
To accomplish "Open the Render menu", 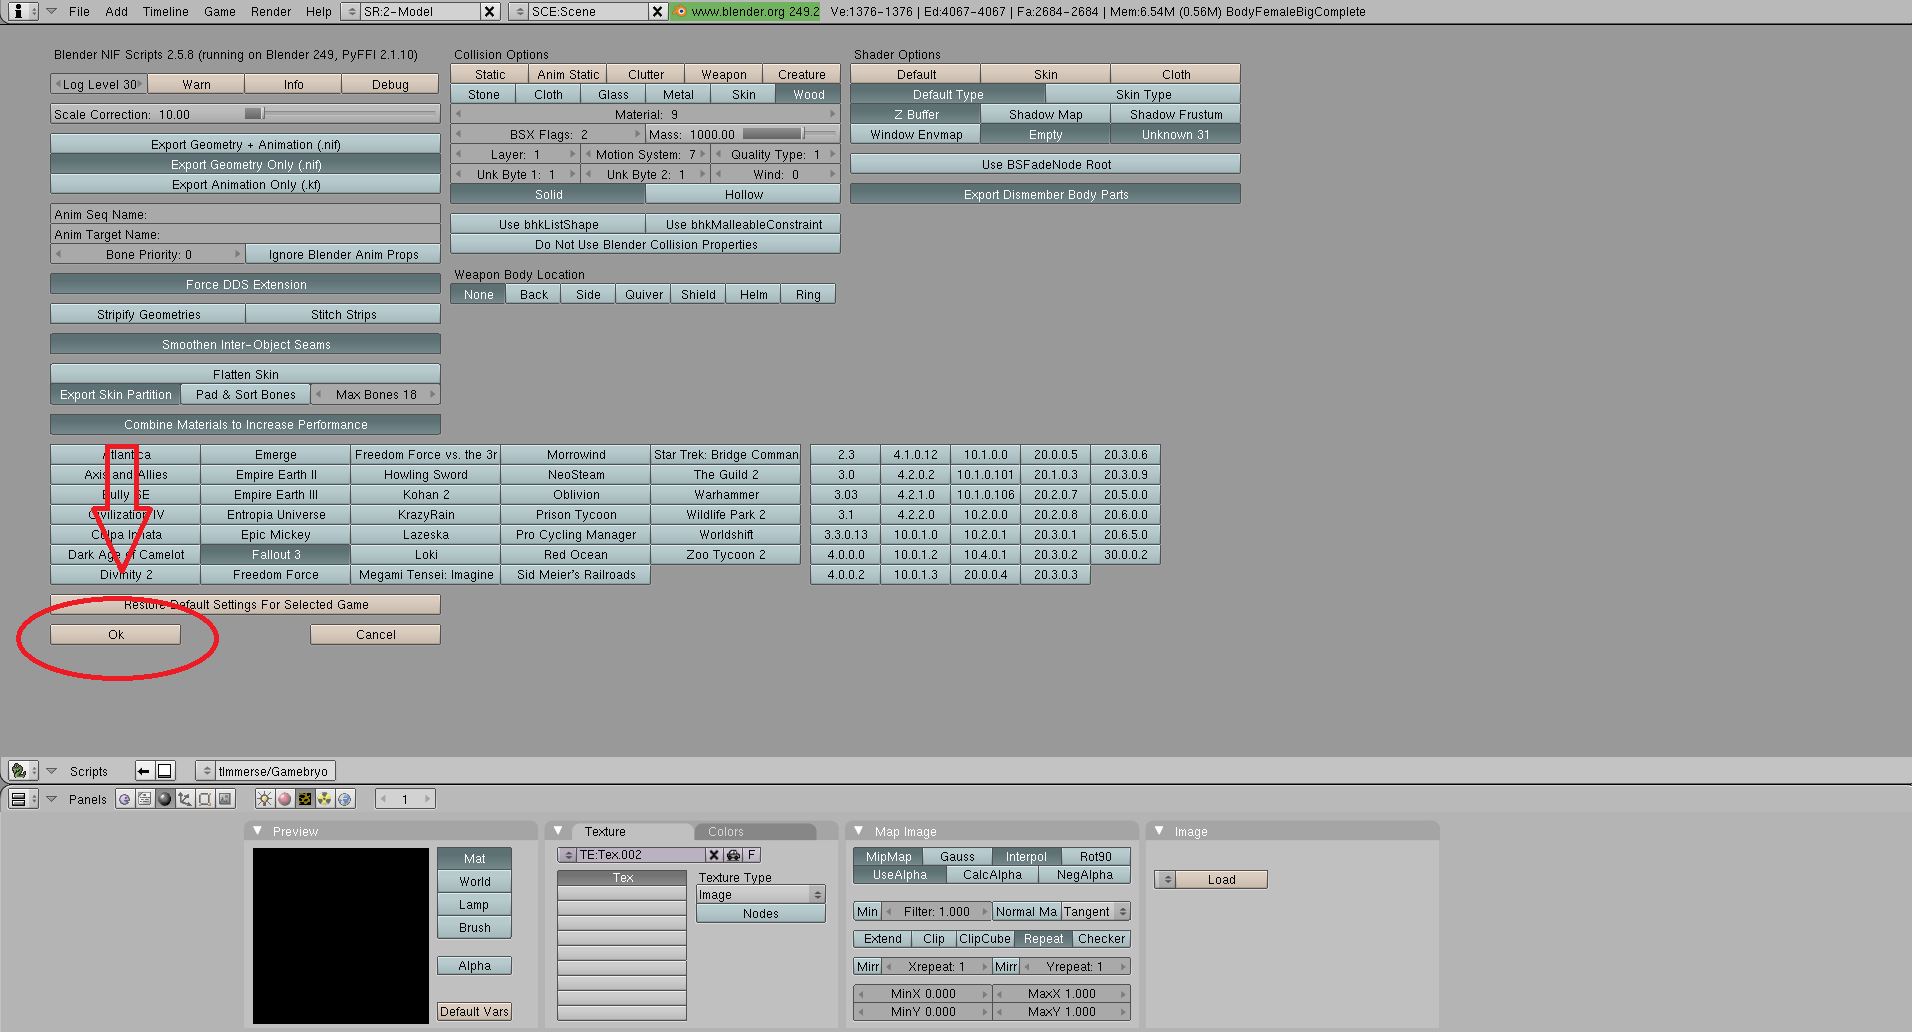I will click(x=271, y=11).
